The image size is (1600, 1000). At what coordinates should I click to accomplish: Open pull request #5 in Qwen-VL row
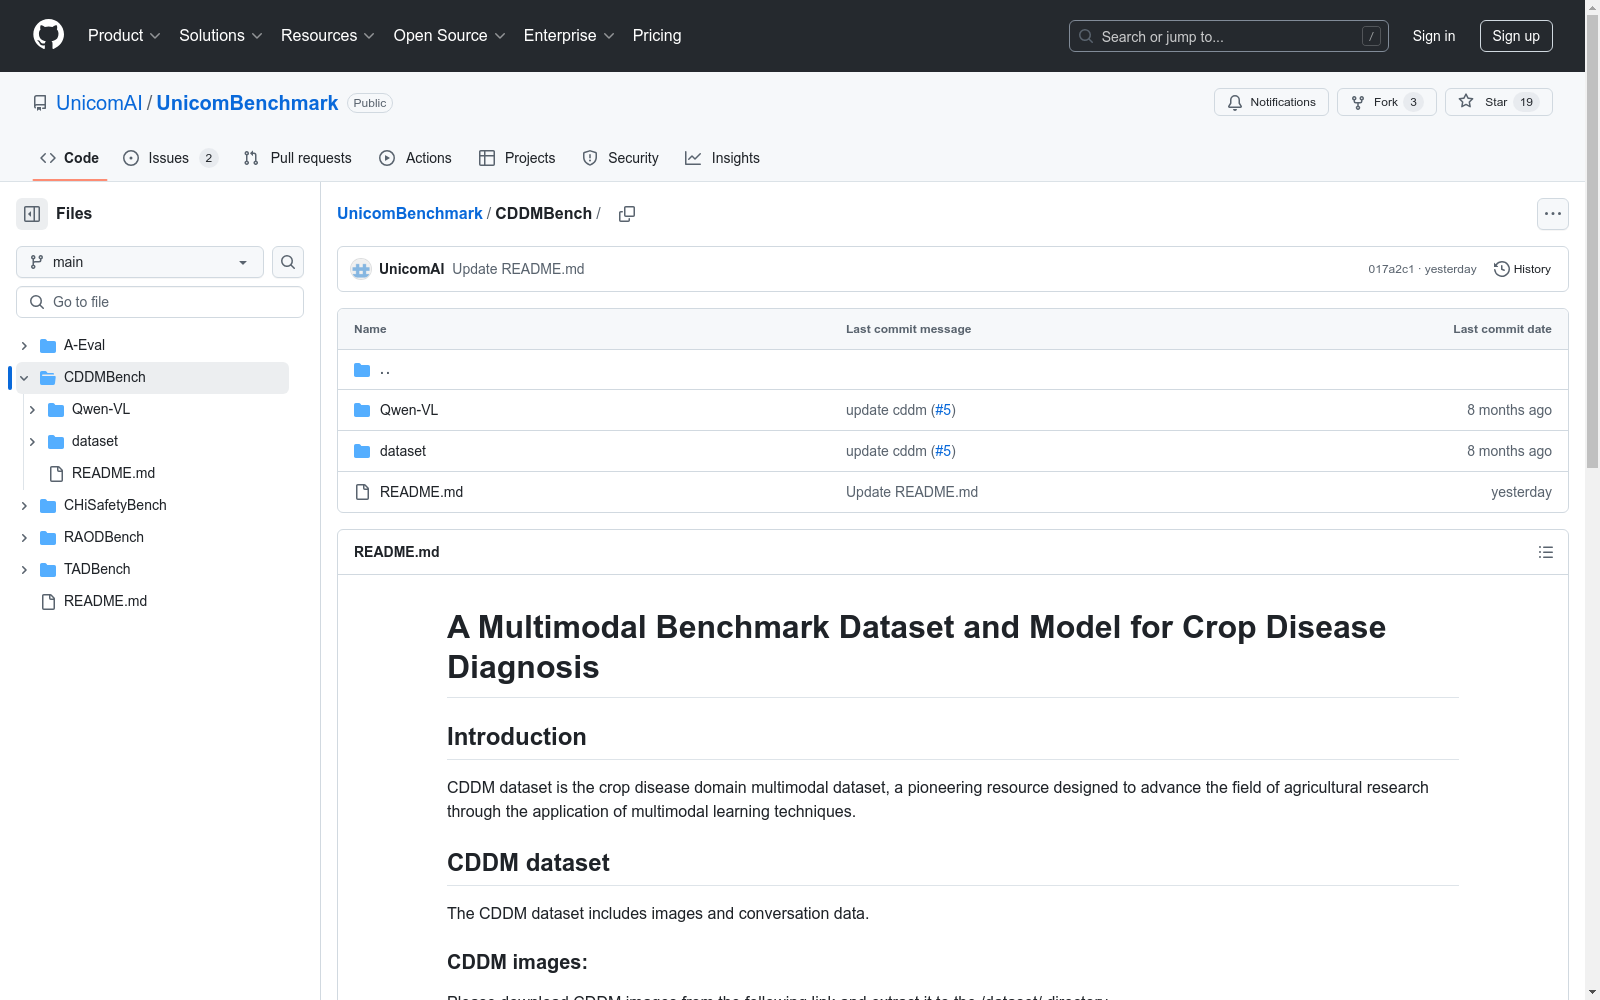pyautogui.click(x=943, y=410)
